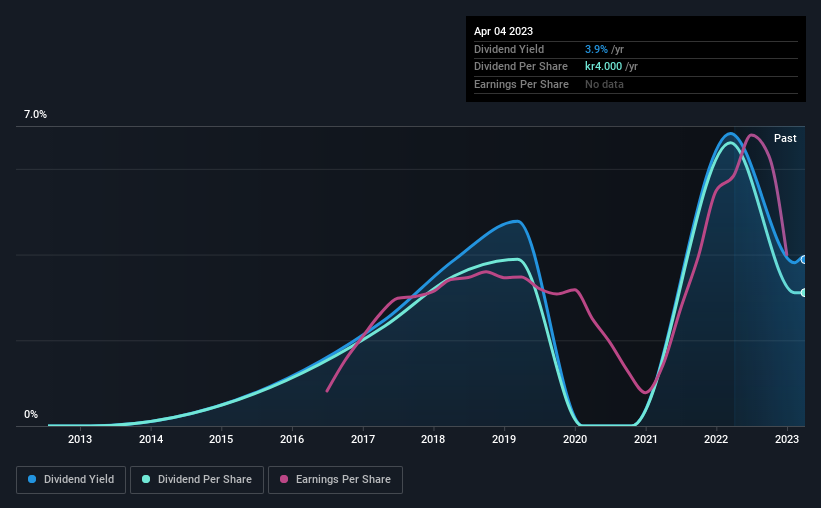The image size is (821, 508).
Task: Click the 2019 label on the time axis
Action: [x=504, y=439]
